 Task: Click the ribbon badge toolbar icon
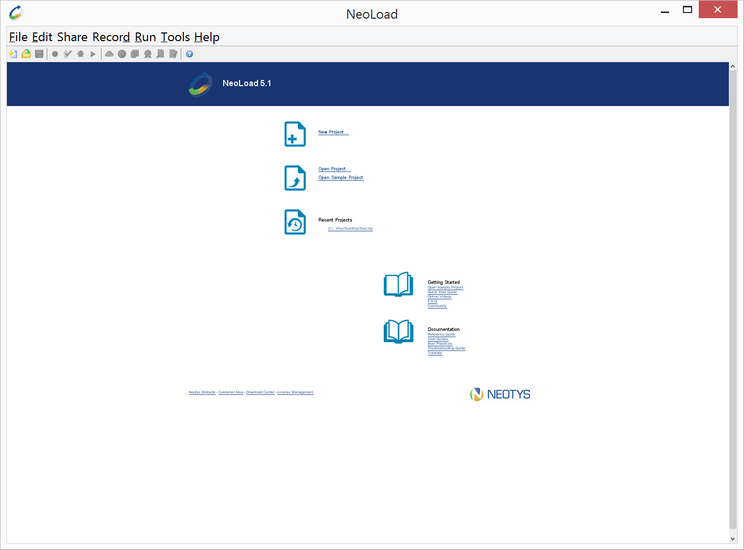click(148, 54)
